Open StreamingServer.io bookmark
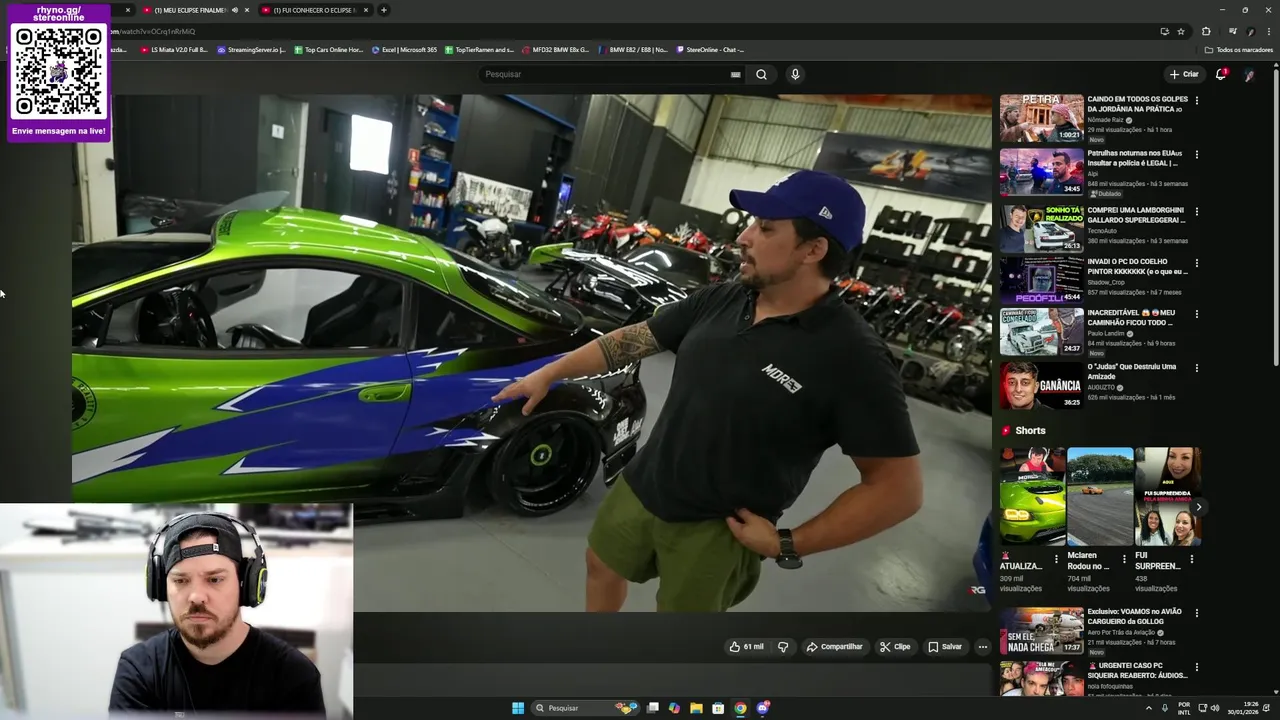 pos(251,49)
